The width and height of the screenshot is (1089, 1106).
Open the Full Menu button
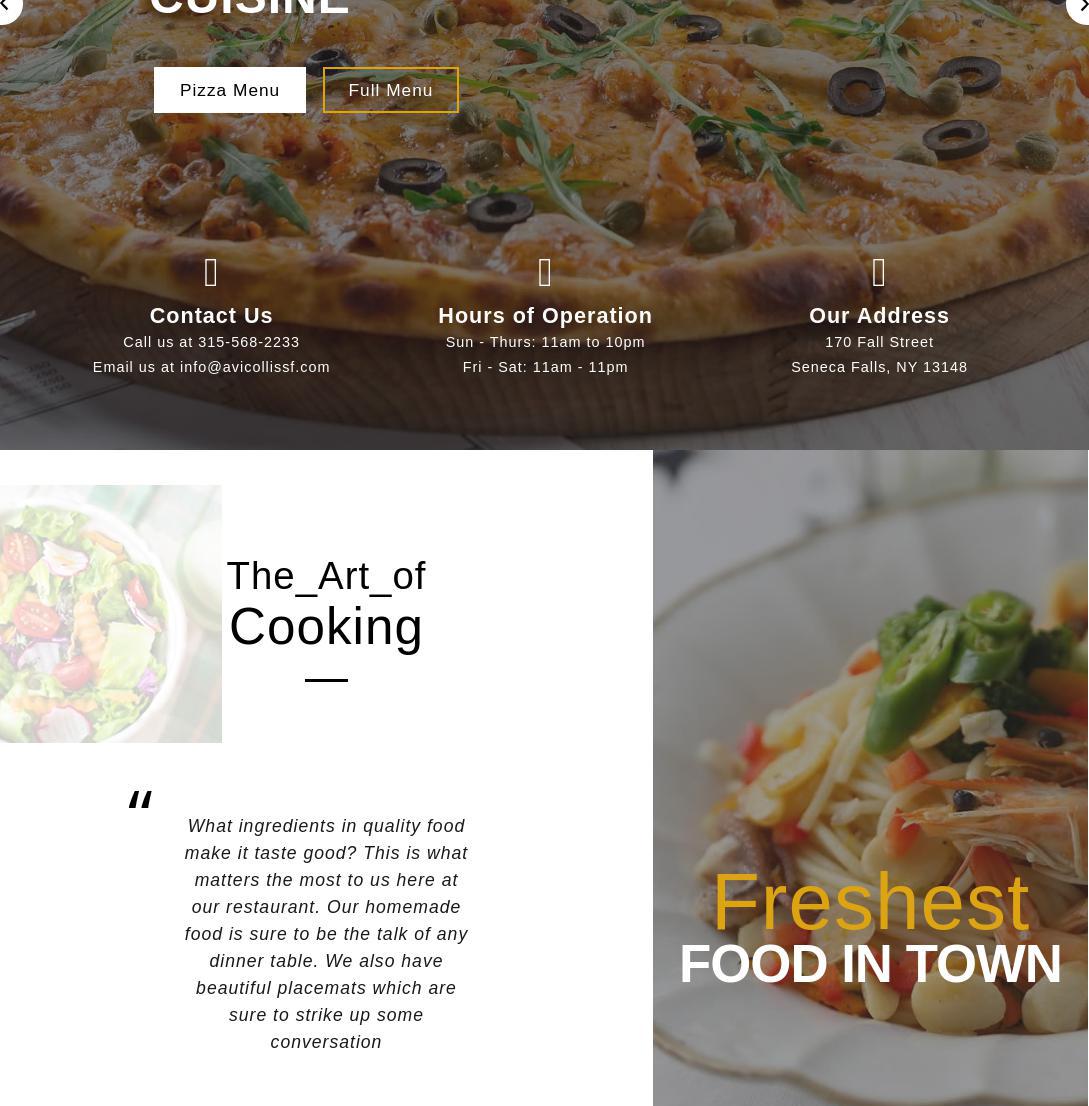pyautogui.click(x=391, y=90)
